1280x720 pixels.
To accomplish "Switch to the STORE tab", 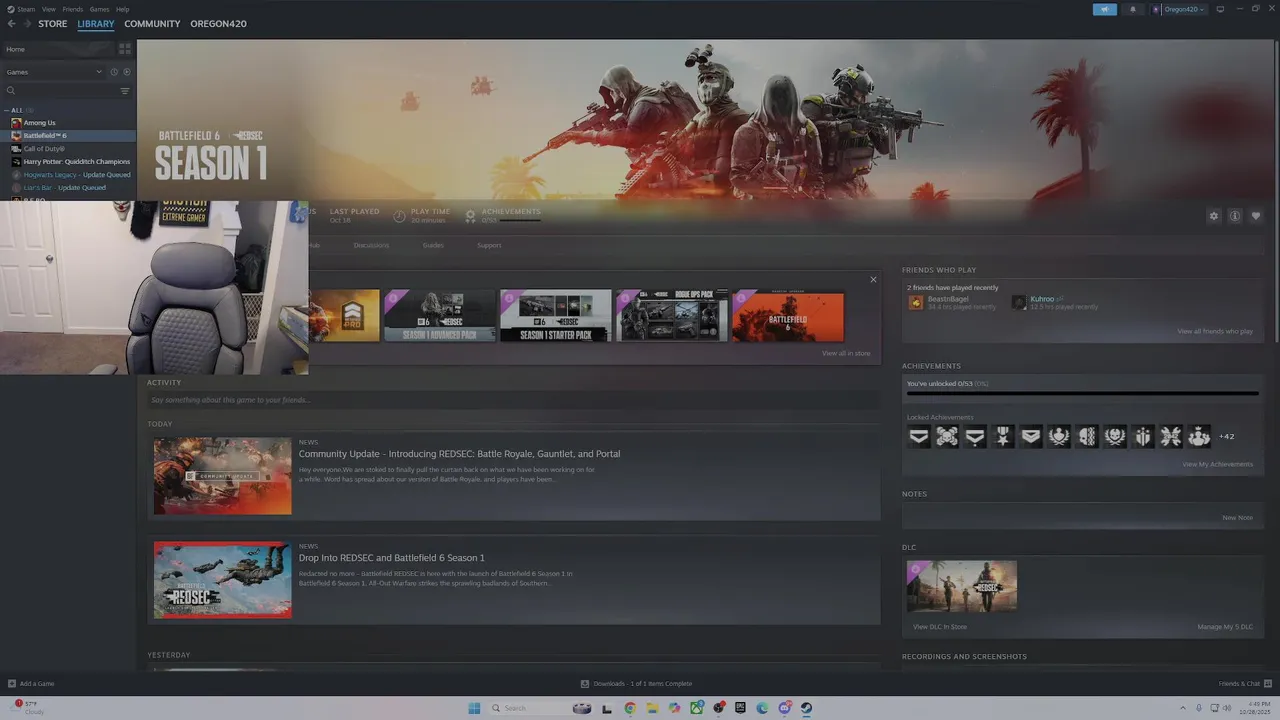I will 53,24.
